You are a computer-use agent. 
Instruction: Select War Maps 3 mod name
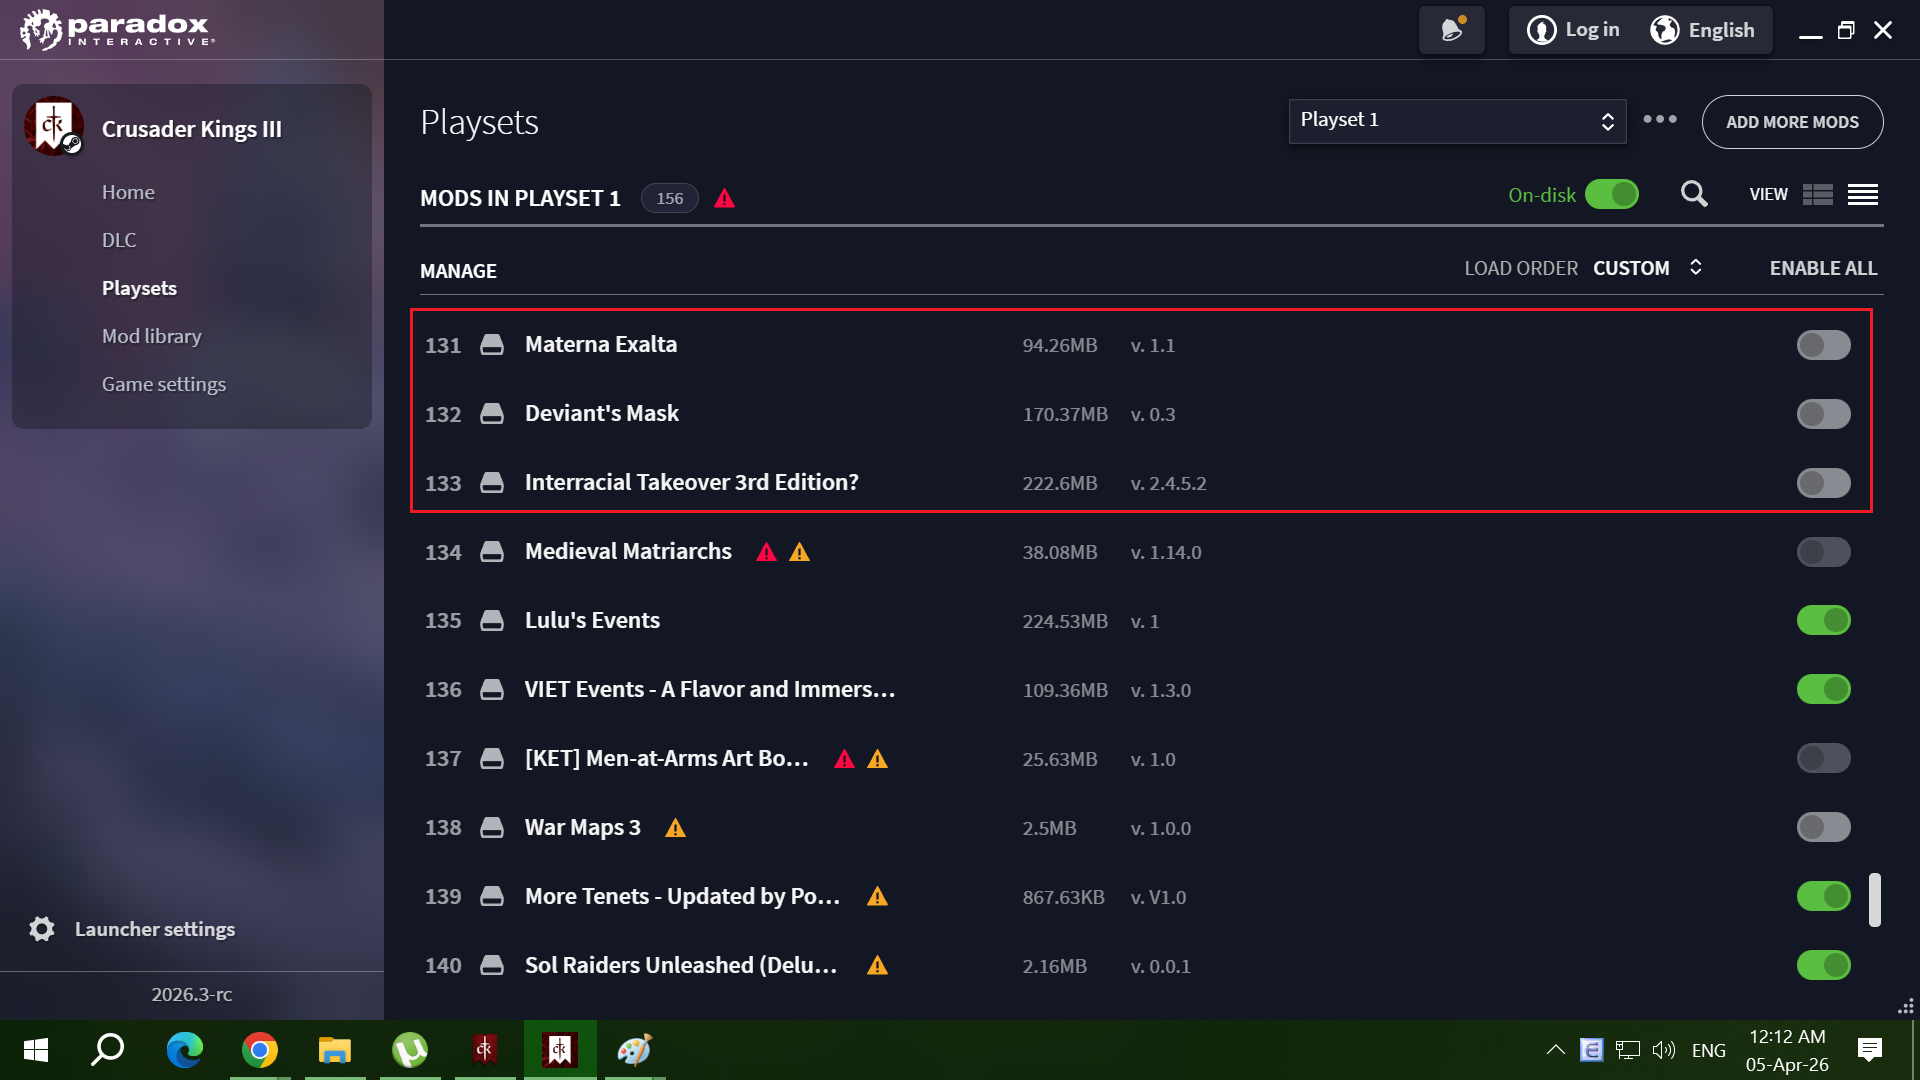click(x=583, y=828)
